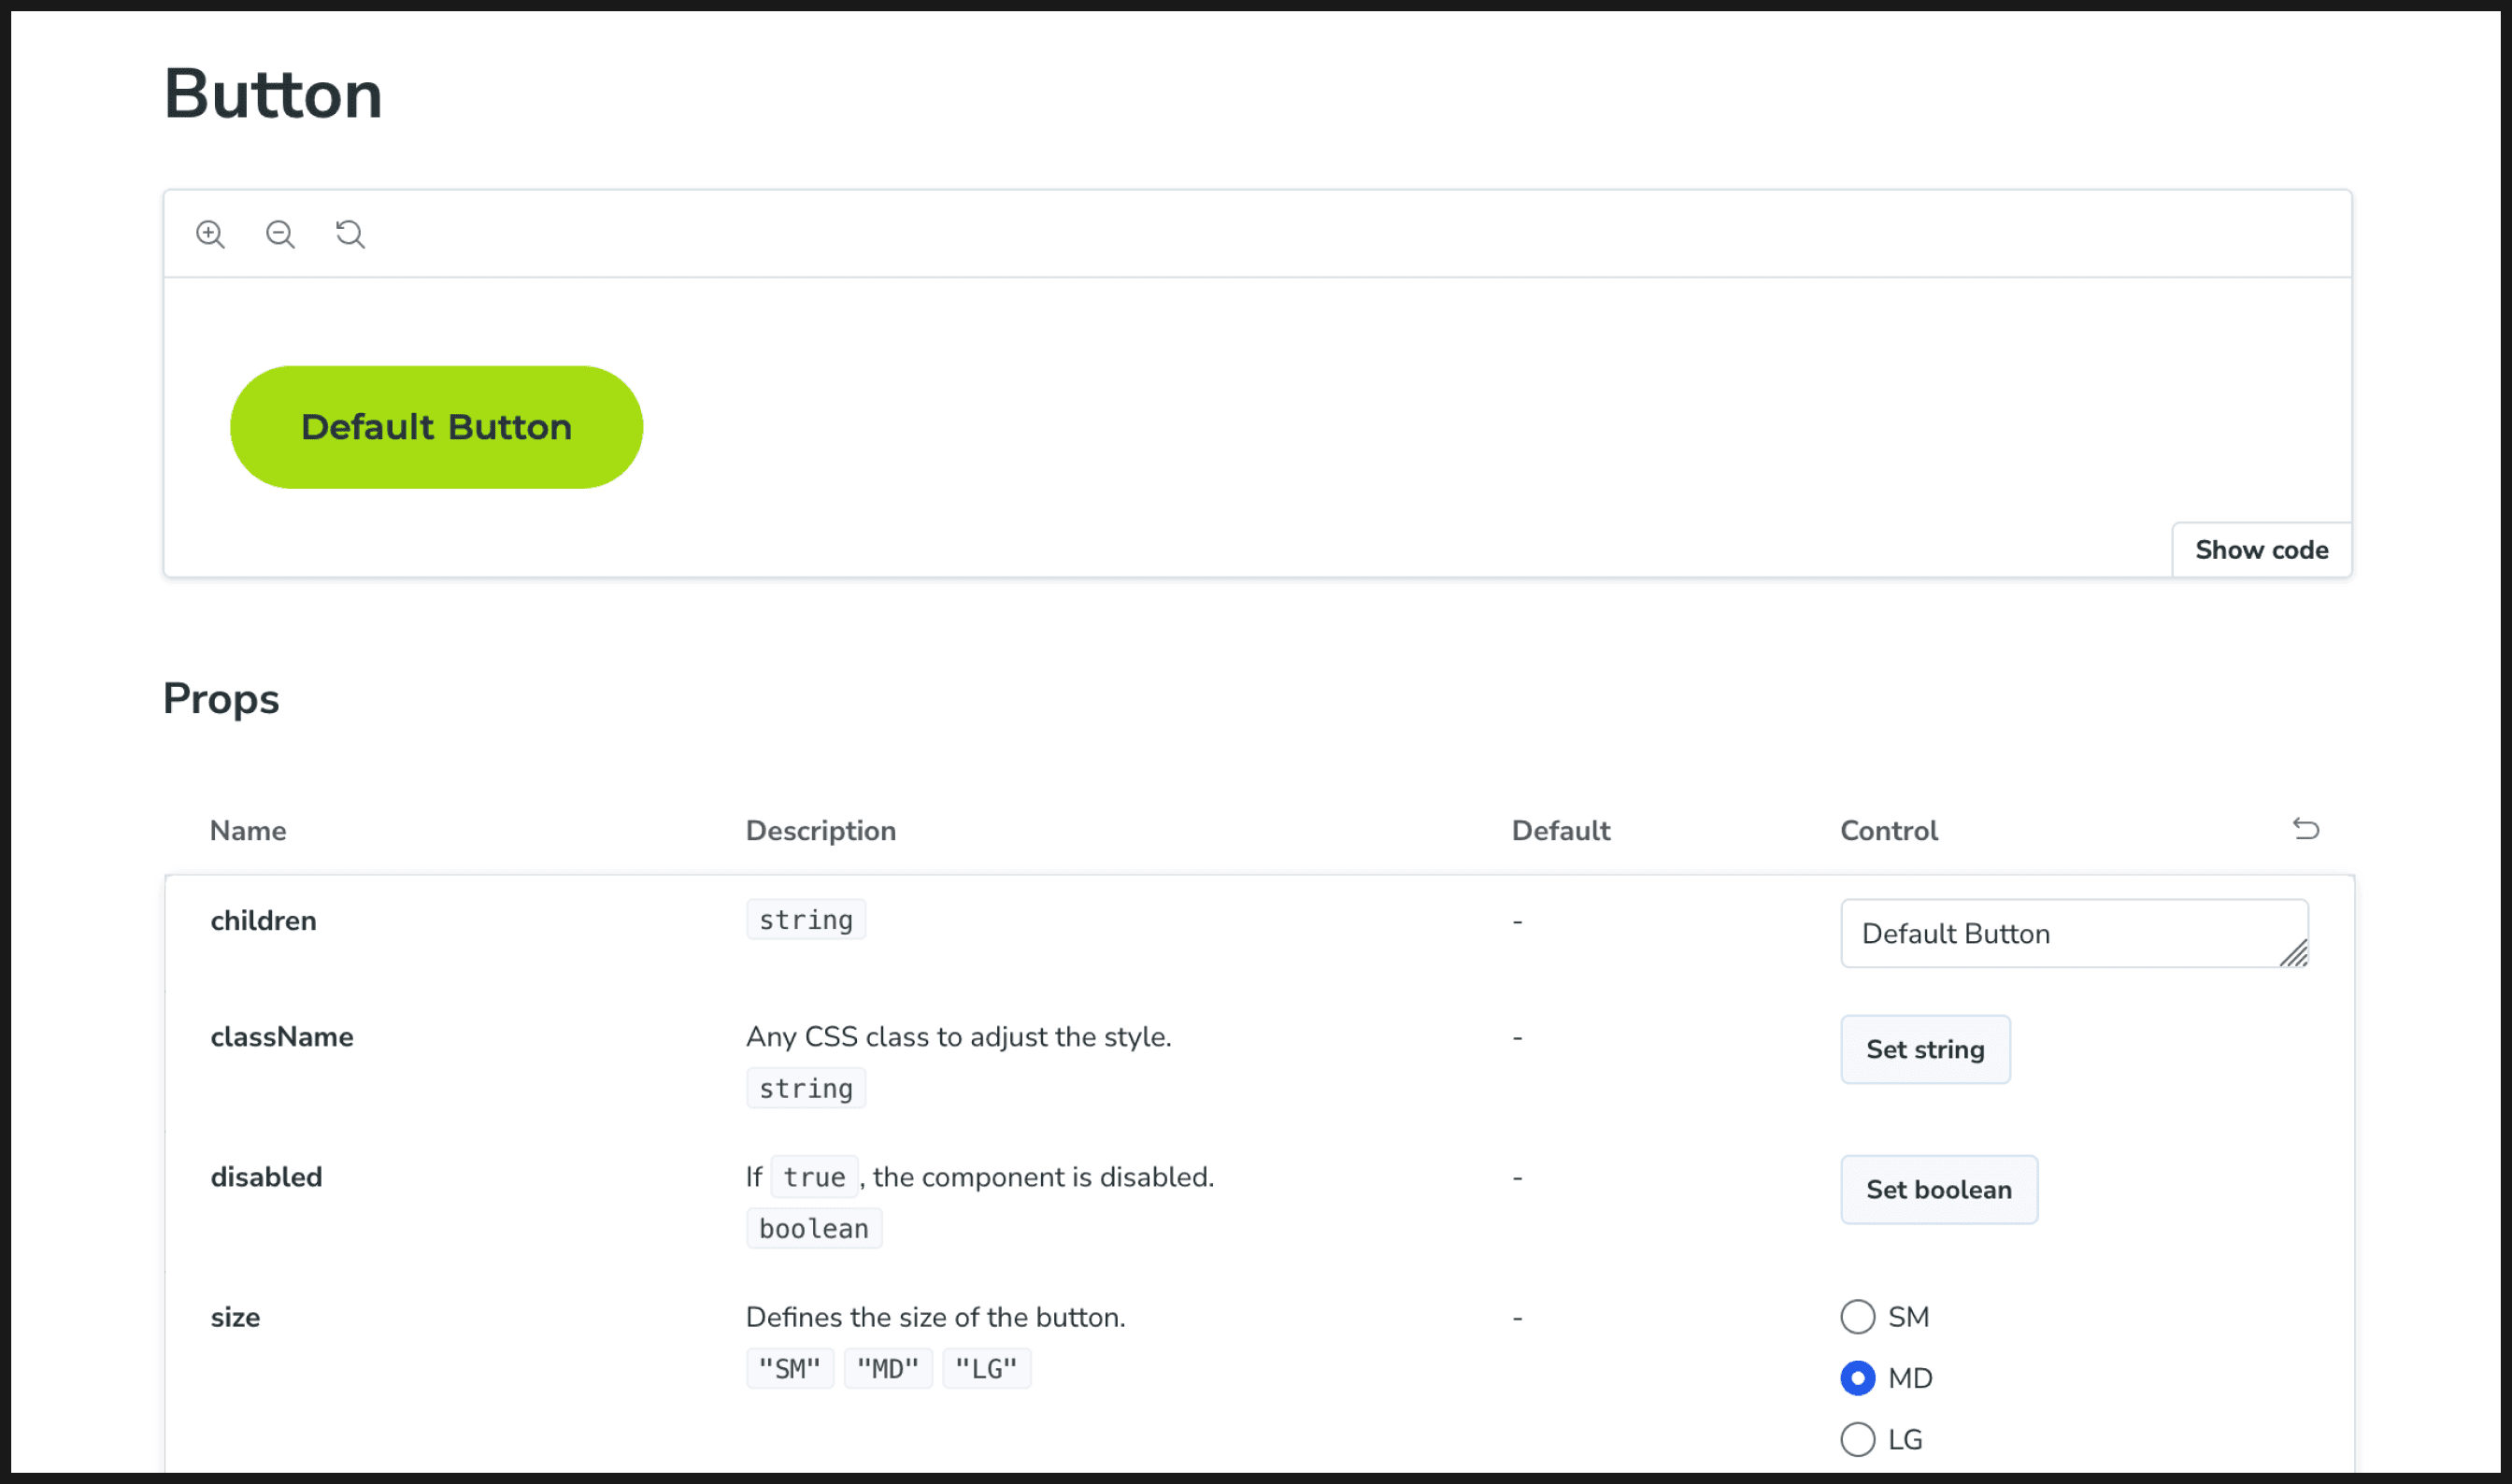Click 'Any CSS class to adjust the style.' text

click(958, 1037)
